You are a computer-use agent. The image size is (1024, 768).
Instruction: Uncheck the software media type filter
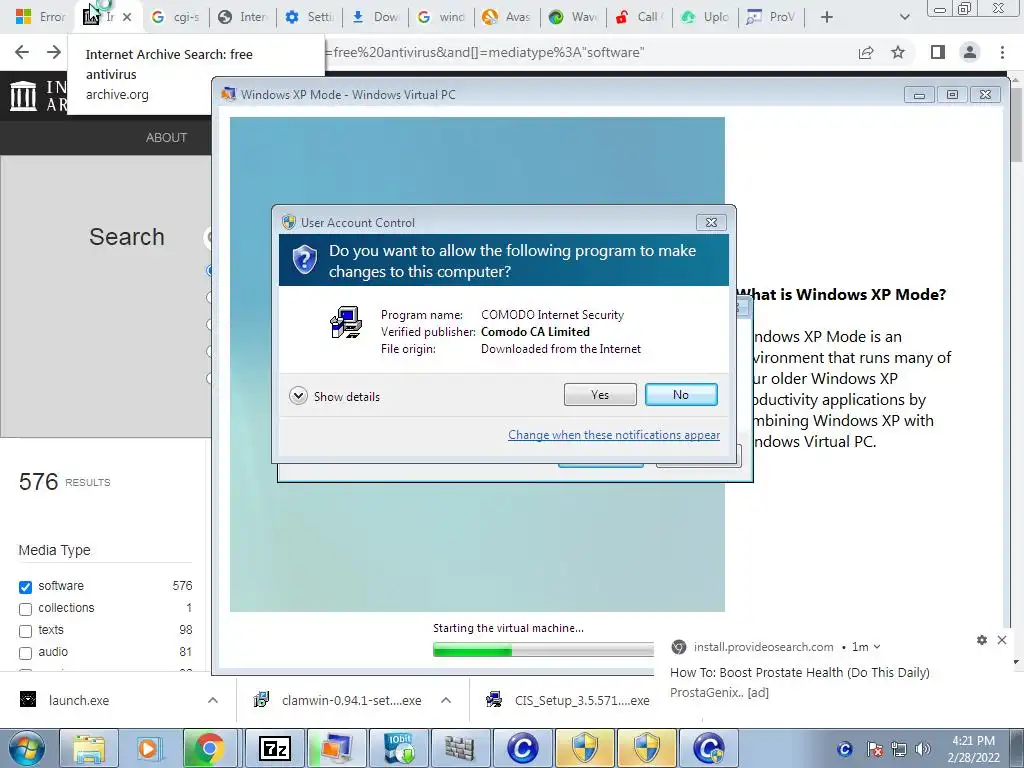pyautogui.click(x=25, y=587)
